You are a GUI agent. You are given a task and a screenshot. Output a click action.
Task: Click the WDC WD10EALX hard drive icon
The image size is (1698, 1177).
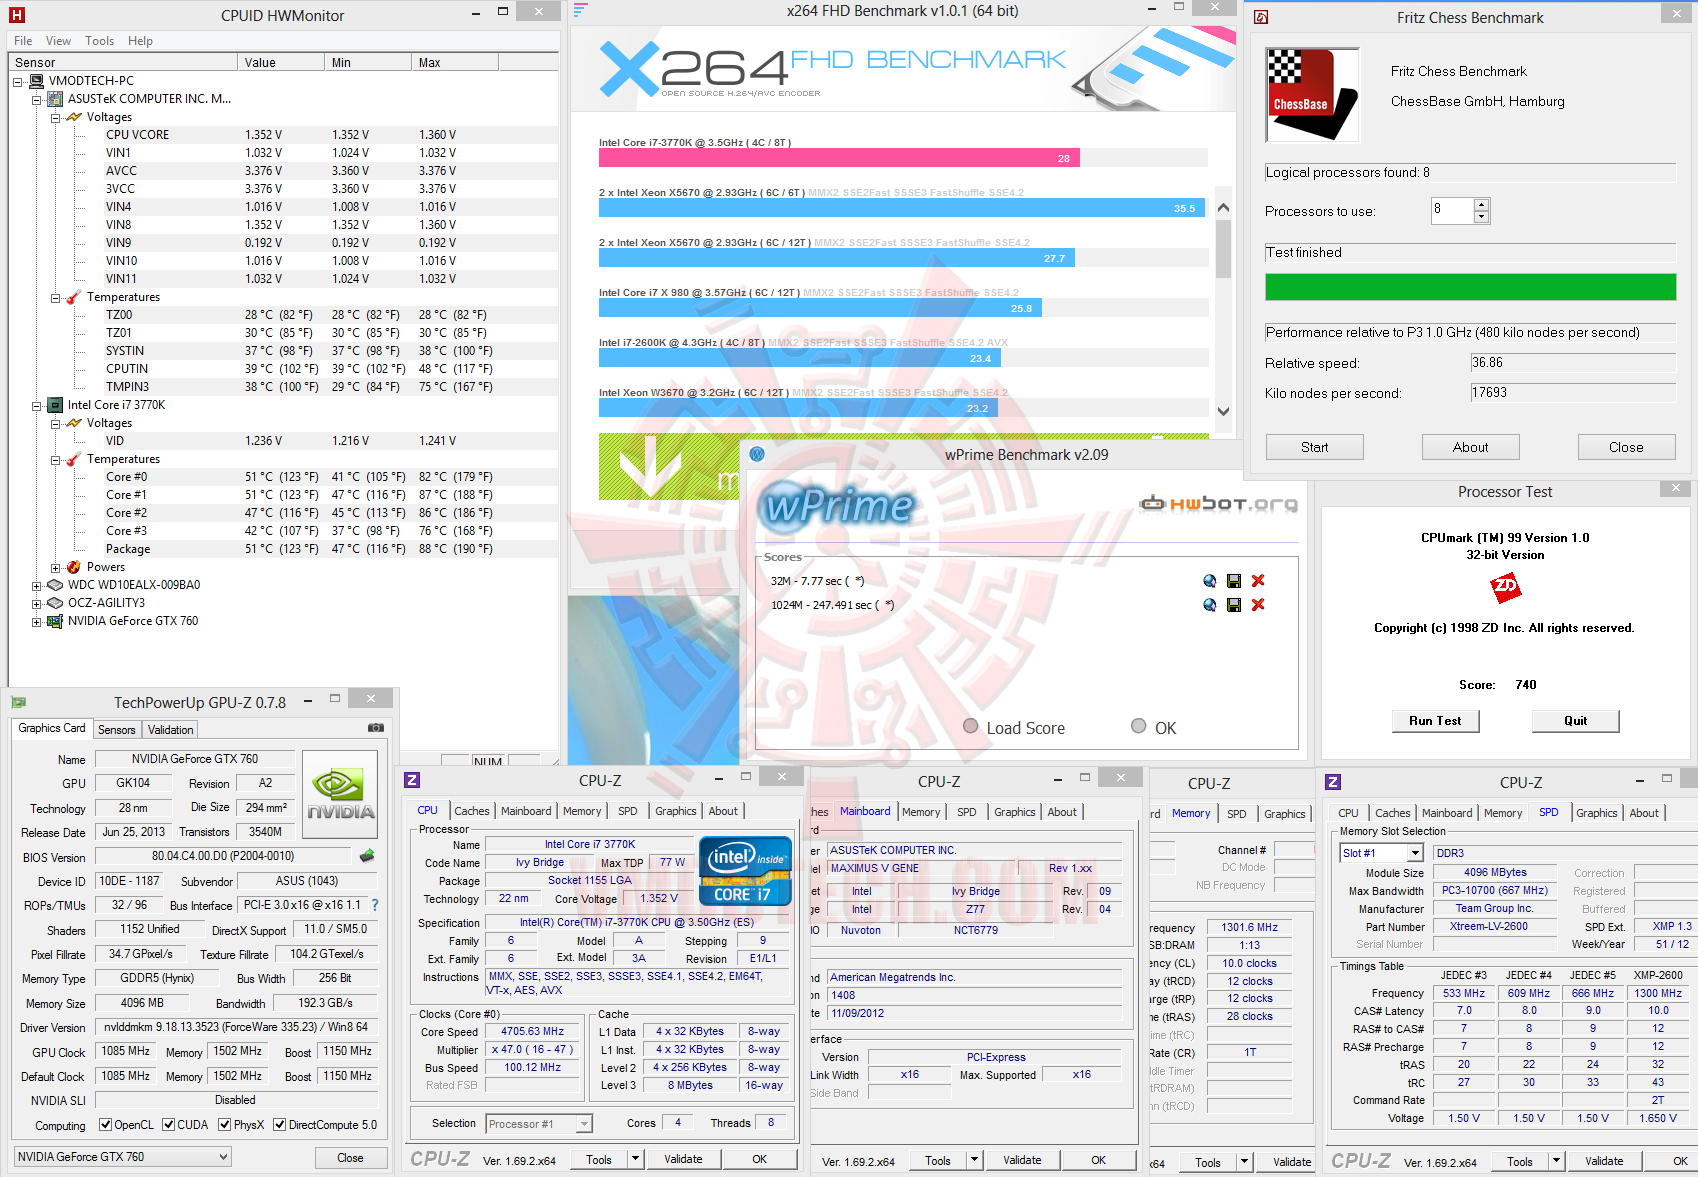tap(56, 585)
